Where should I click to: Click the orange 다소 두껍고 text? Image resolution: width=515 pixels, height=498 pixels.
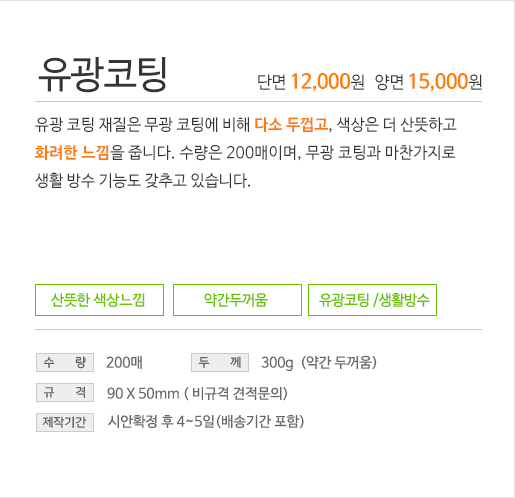291,124
